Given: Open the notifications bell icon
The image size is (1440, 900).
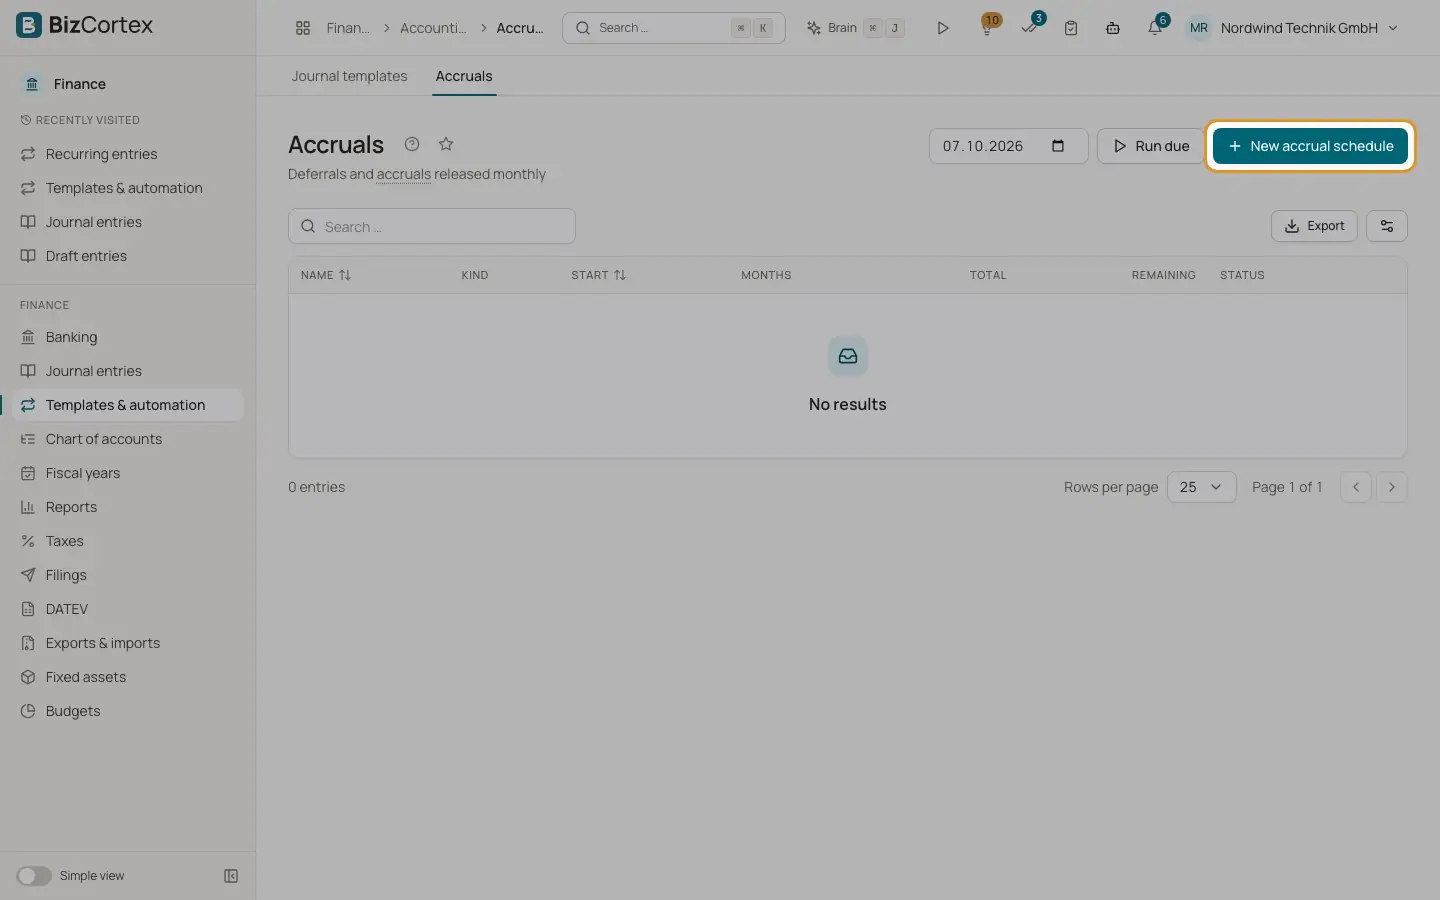Looking at the screenshot, I should coord(1155,28).
